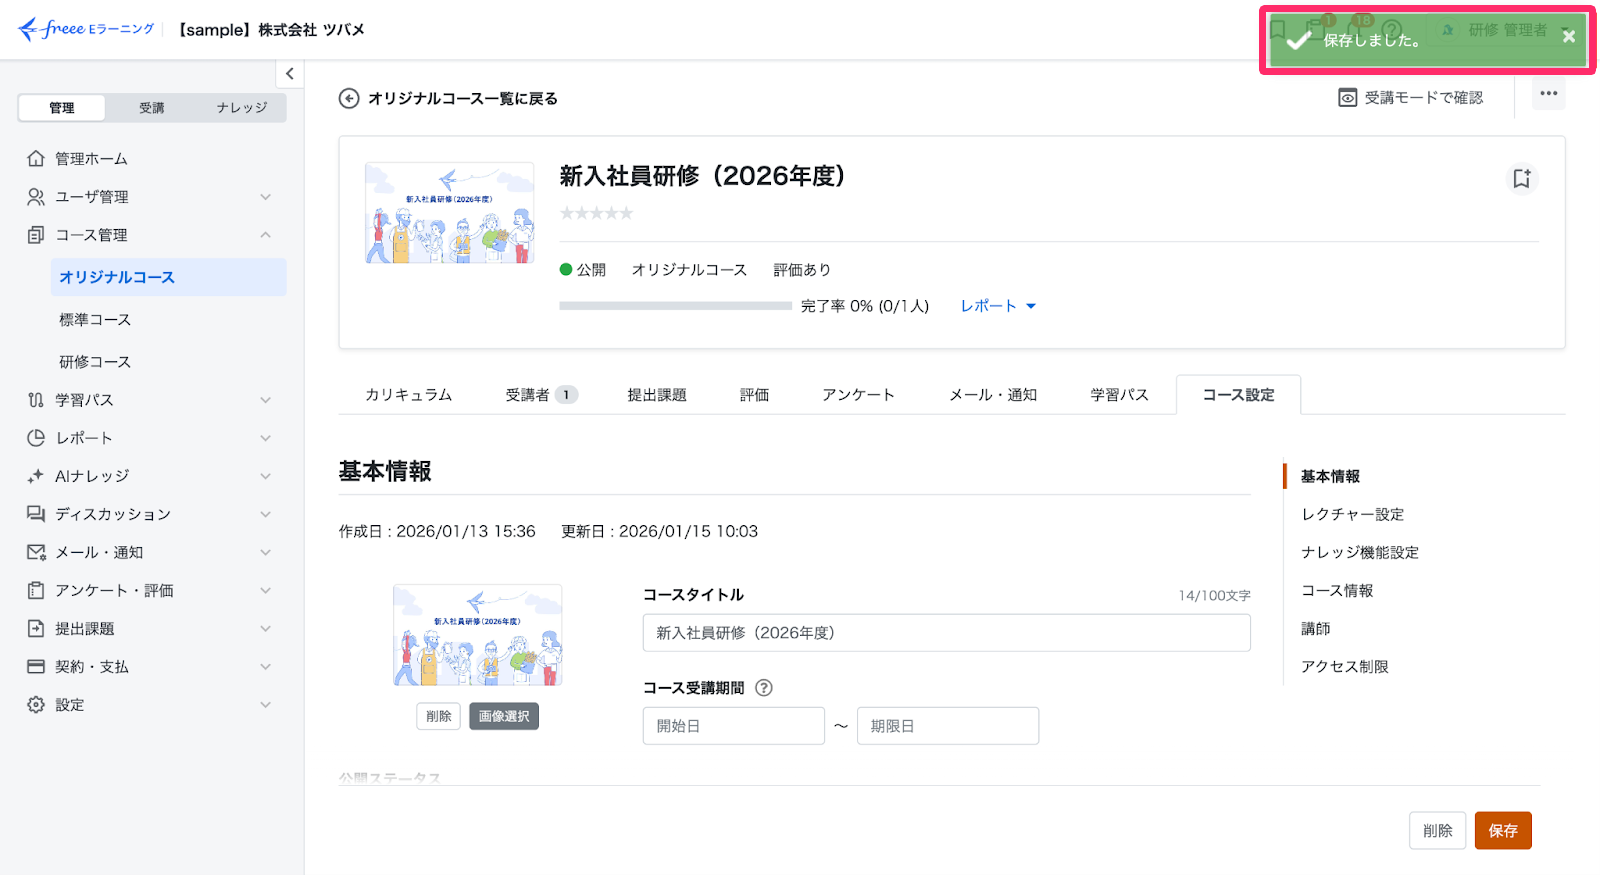Click the freee Eラーニング logo

click(86, 29)
